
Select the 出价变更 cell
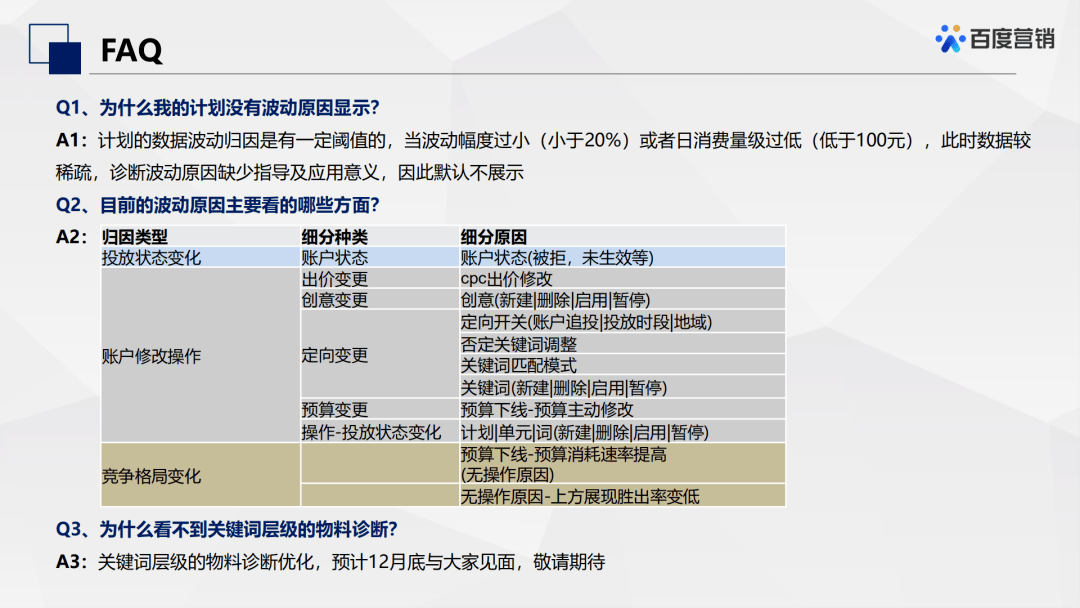click(x=380, y=279)
